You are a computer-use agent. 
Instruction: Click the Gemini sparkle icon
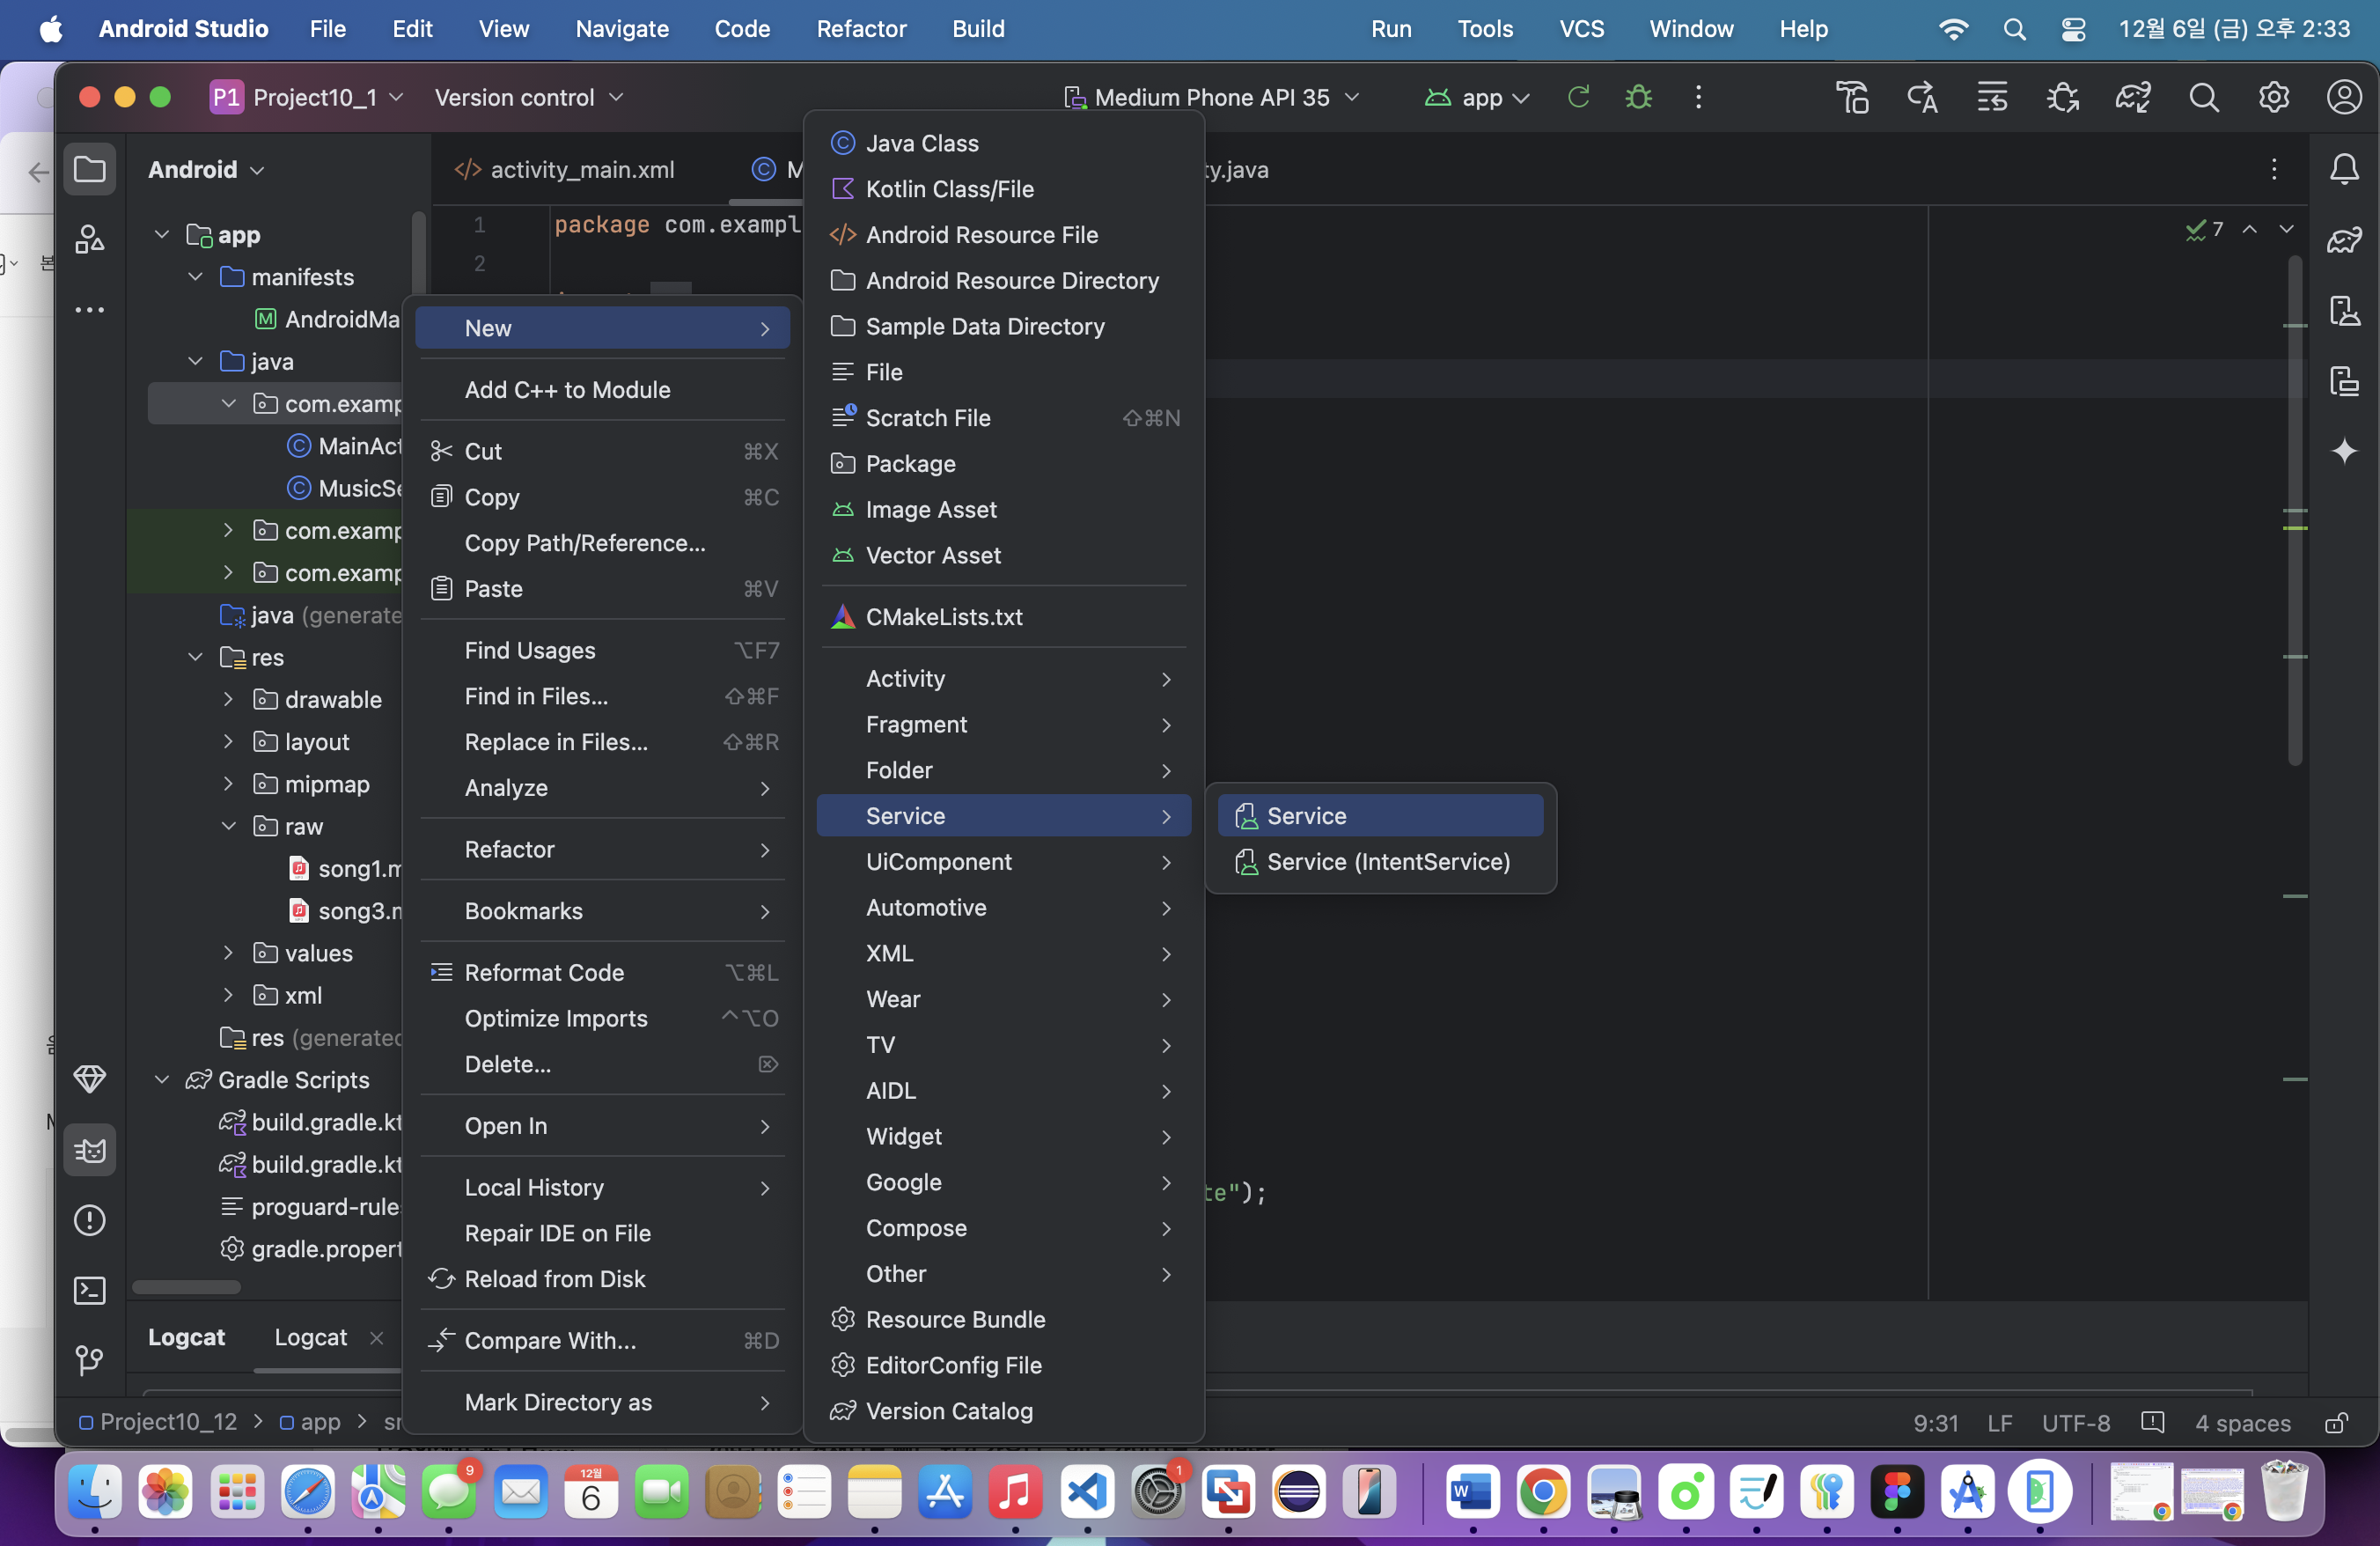coord(2344,451)
